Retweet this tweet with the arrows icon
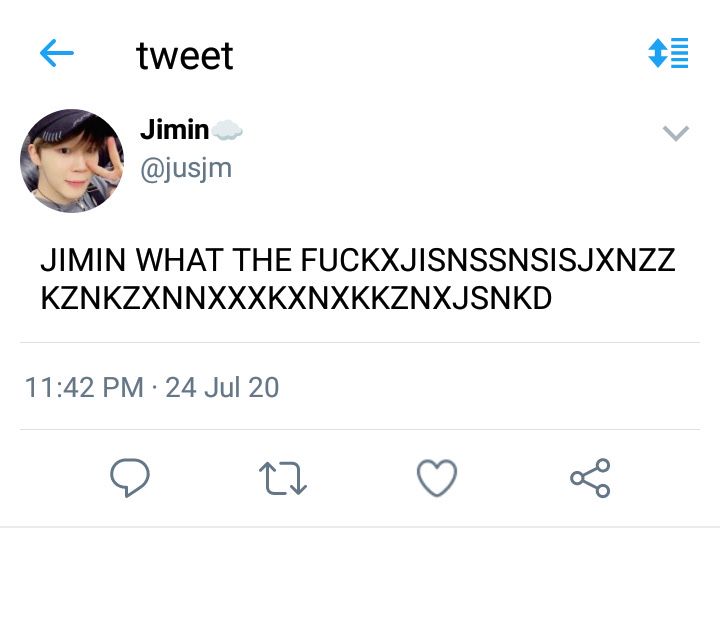 click(283, 479)
